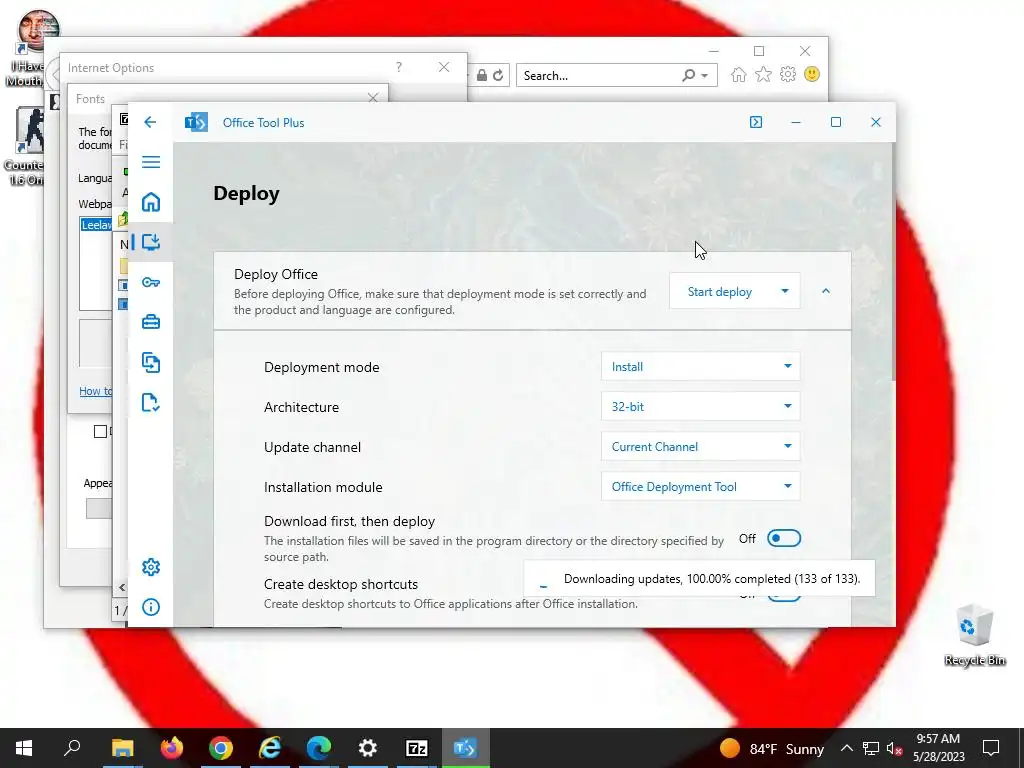Toggle Download first, then deploy switch
The image size is (1024, 768).
tap(784, 538)
